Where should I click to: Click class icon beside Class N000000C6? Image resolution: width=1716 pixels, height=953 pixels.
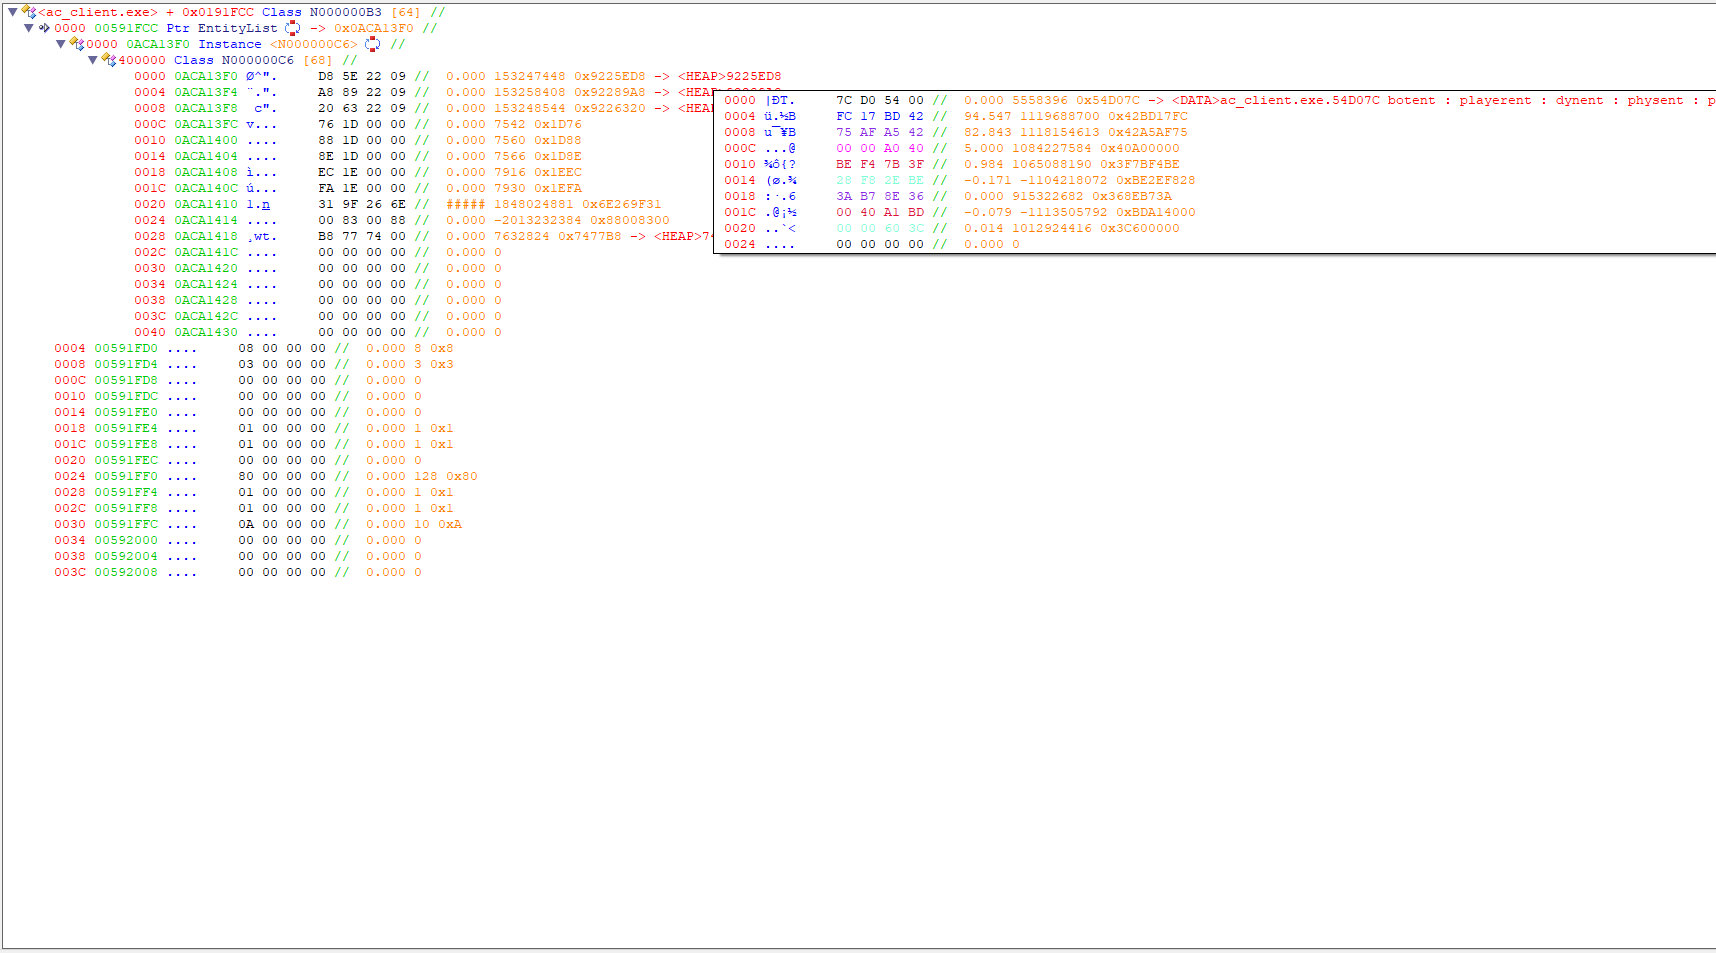[x=109, y=60]
